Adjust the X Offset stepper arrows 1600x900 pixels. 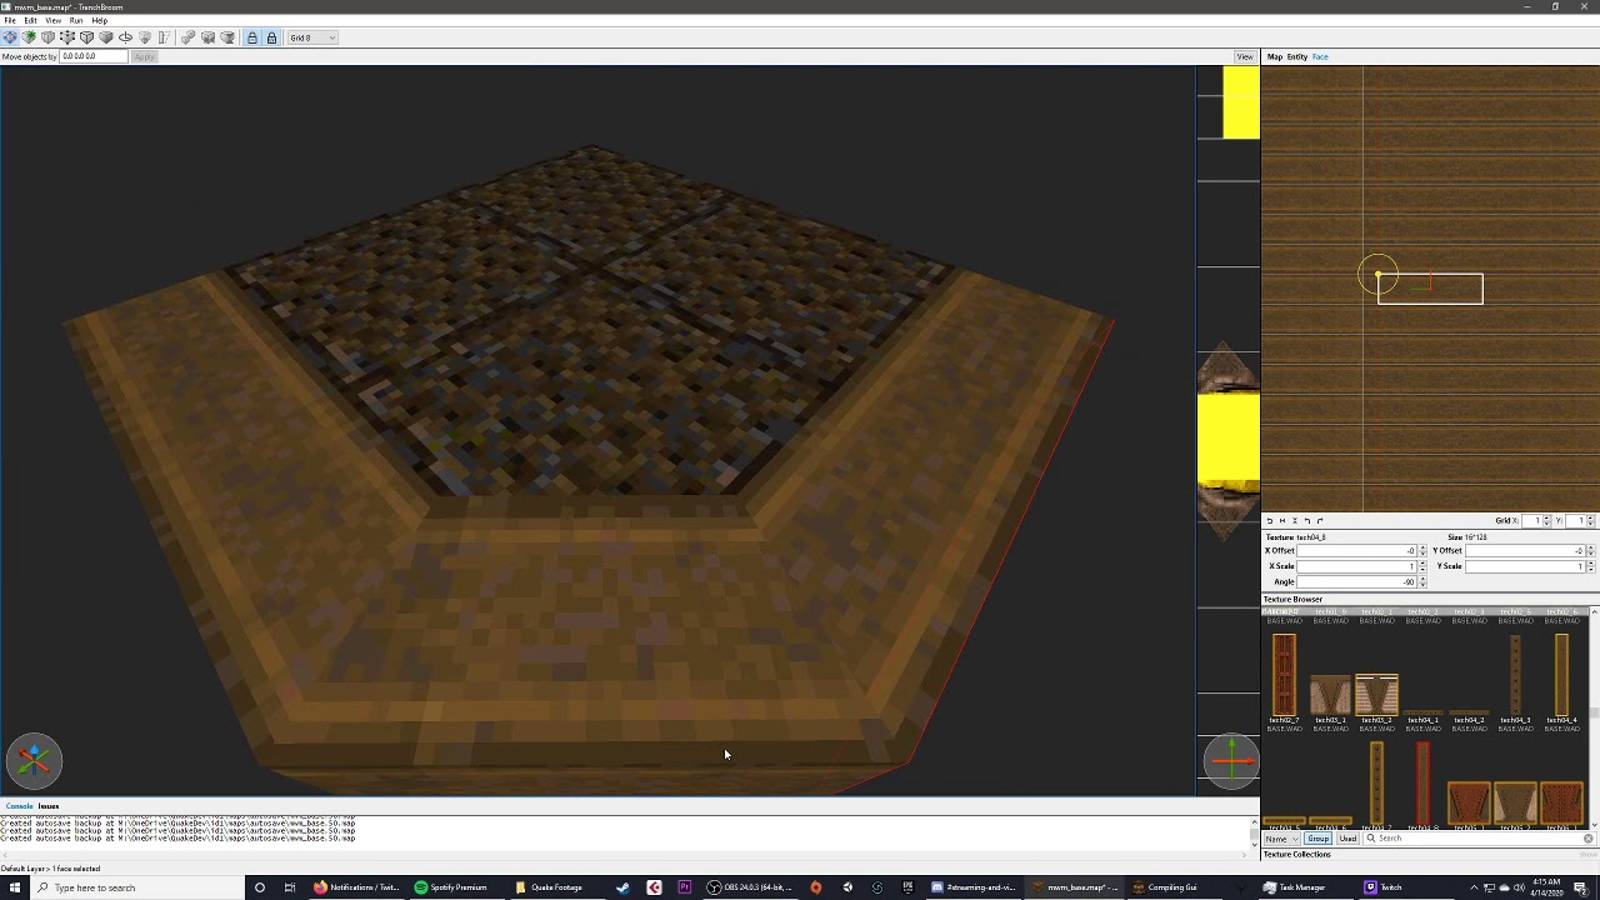[1423, 551]
